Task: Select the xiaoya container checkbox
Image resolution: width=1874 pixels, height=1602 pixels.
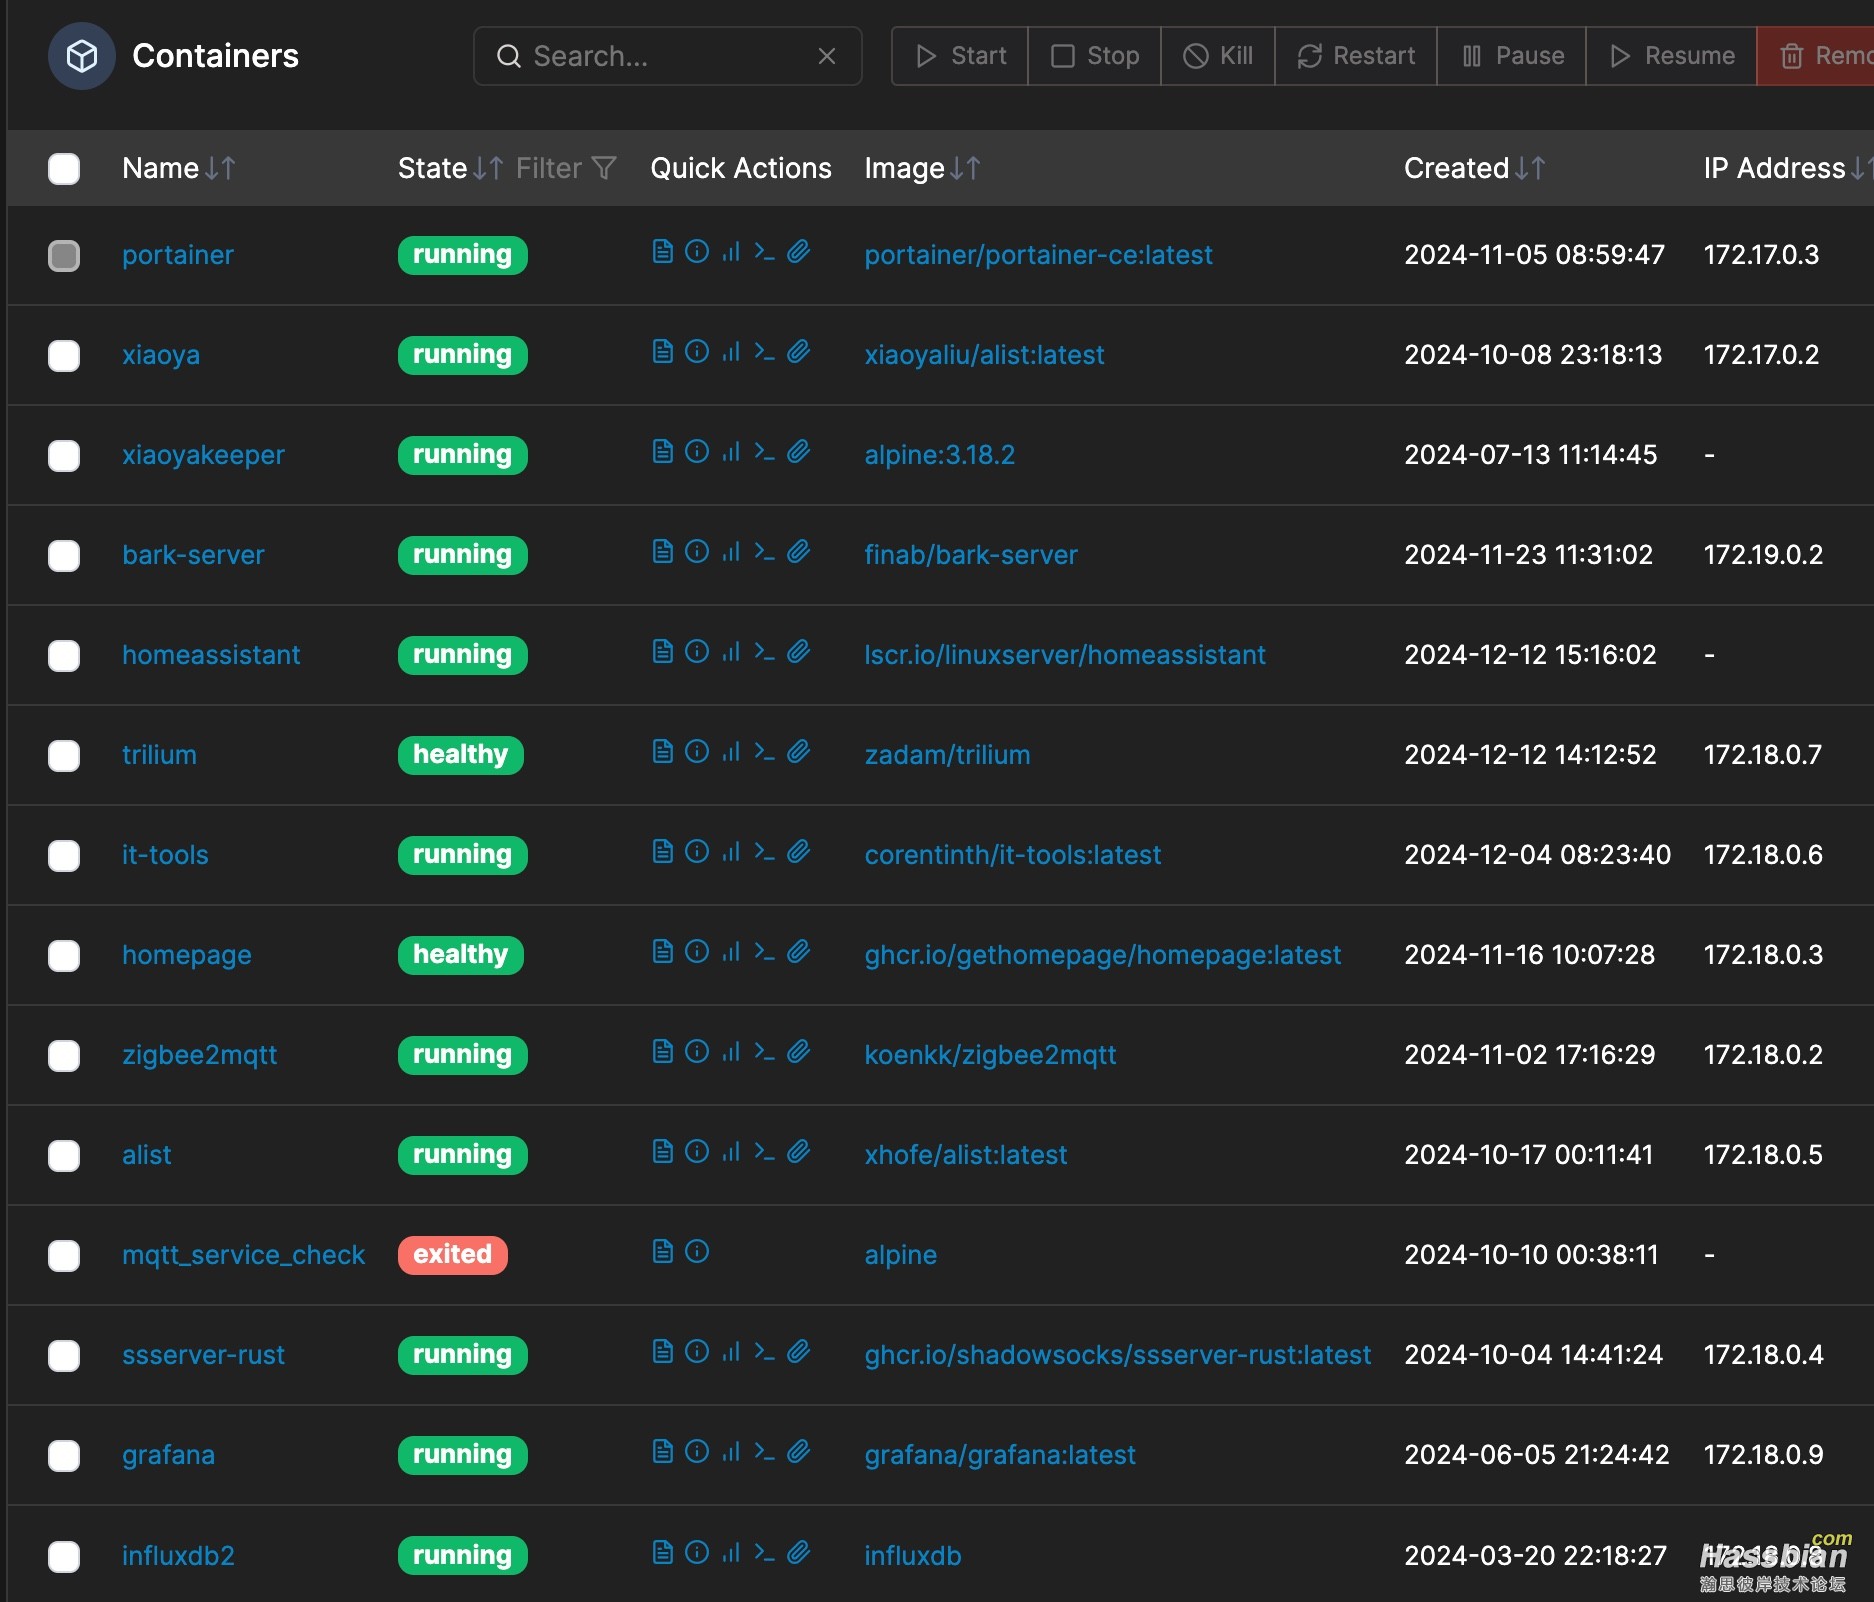Action: click(64, 355)
